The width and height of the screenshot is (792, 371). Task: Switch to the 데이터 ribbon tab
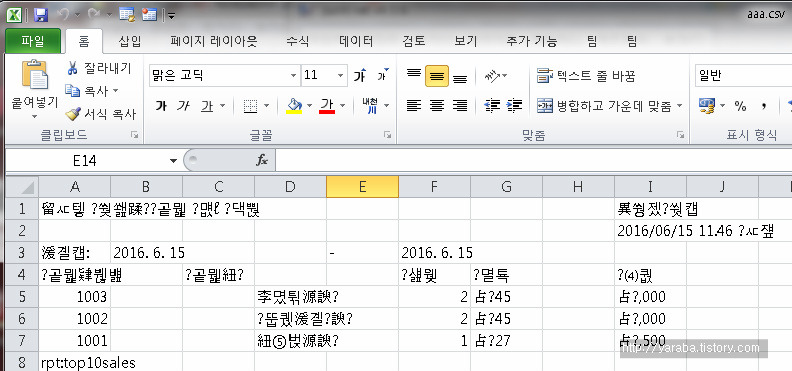tap(356, 41)
